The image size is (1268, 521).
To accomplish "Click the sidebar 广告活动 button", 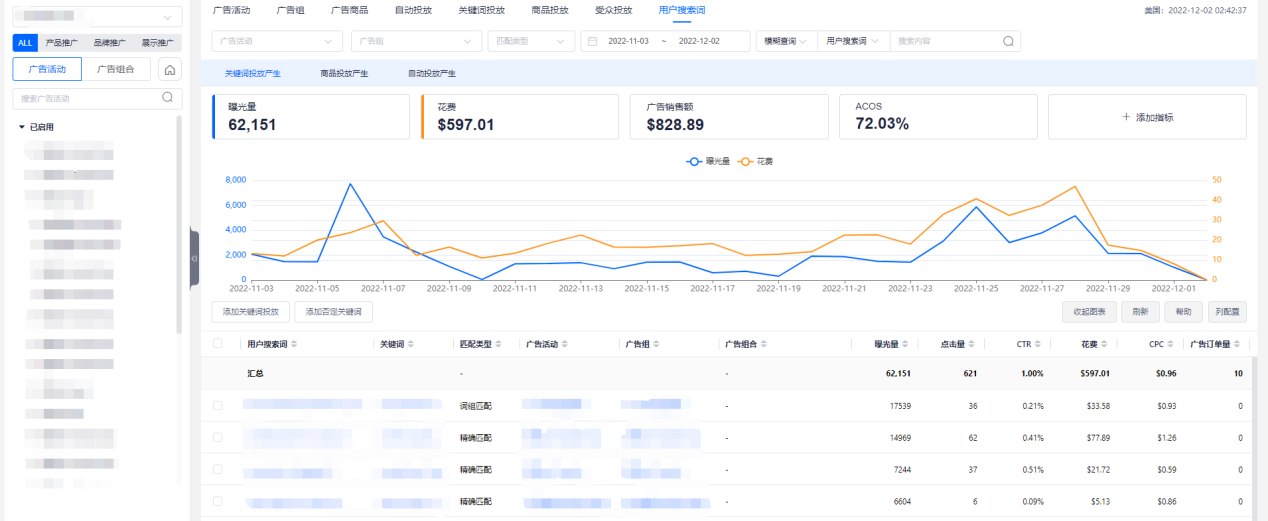I will (x=47, y=69).
